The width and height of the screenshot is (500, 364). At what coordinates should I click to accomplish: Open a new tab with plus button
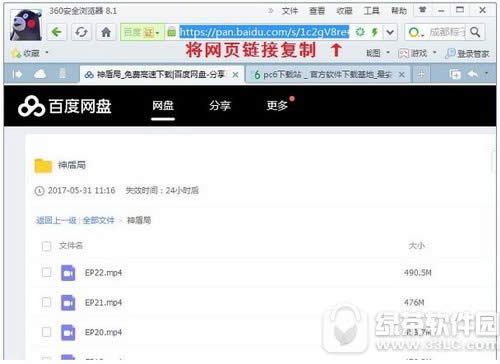click(x=421, y=74)
